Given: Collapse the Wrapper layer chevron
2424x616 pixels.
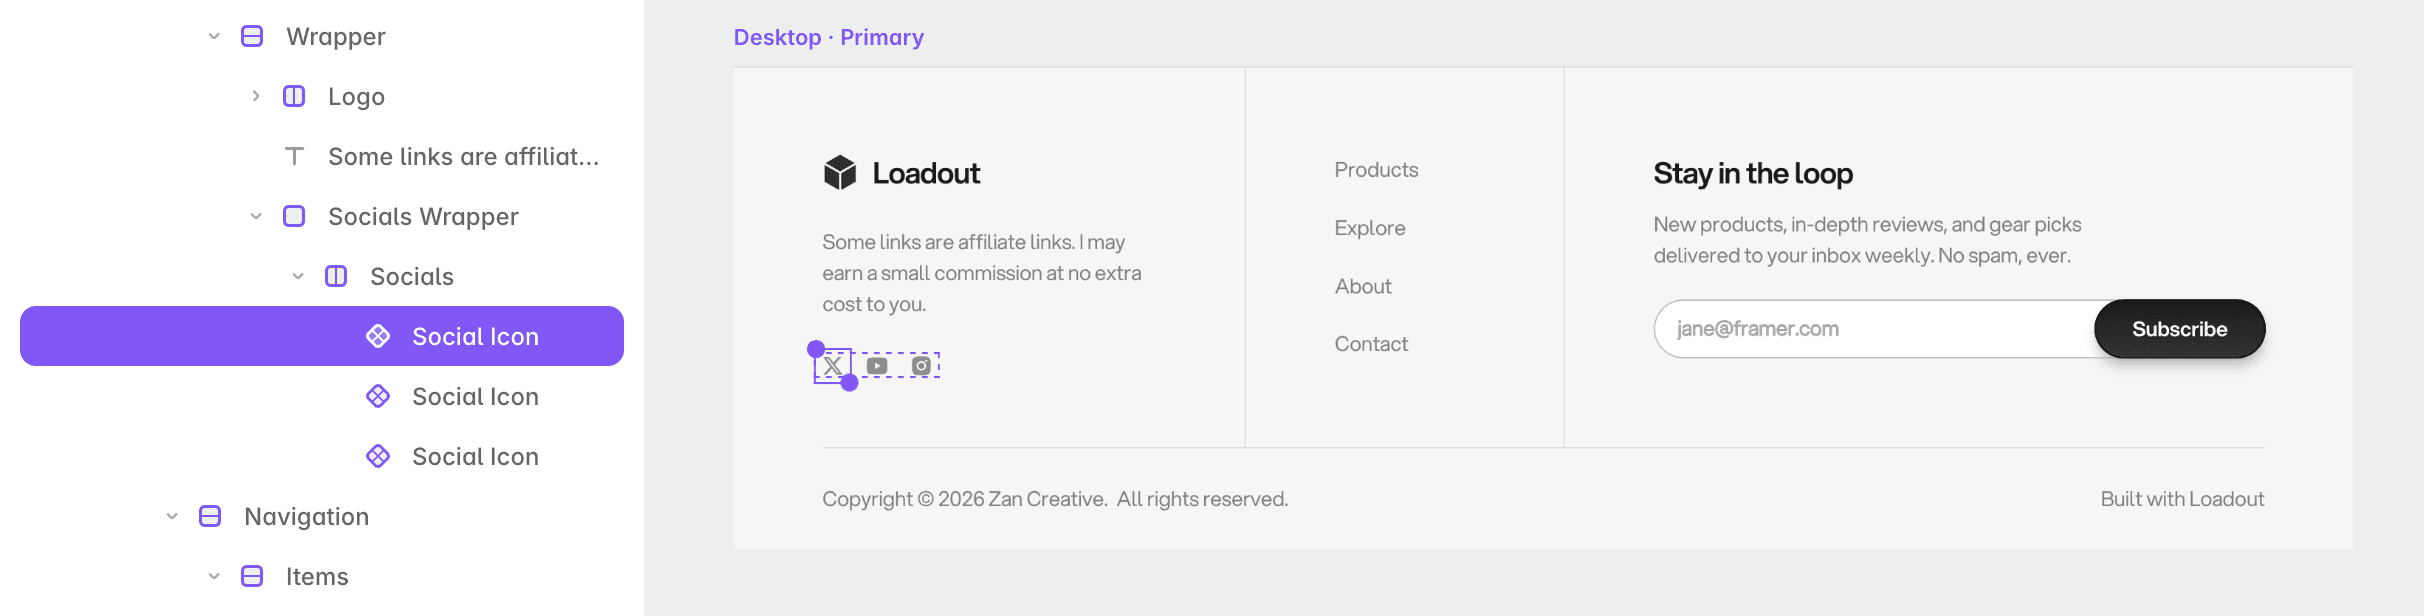Looking at the screenshot, I should coord(214,36).
